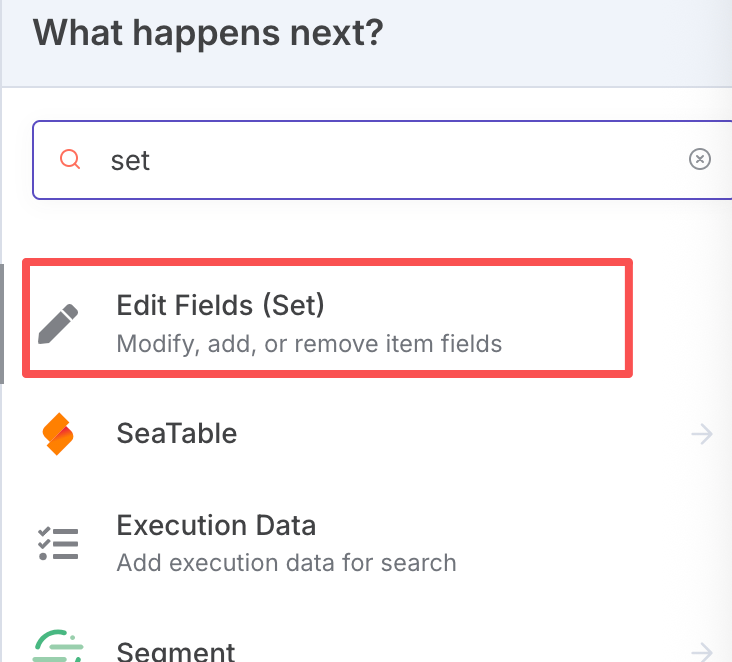Viewport: 732px width, 662px height.
Task: Click "Modify, add, or remove item fields" description
Action: 309,344
